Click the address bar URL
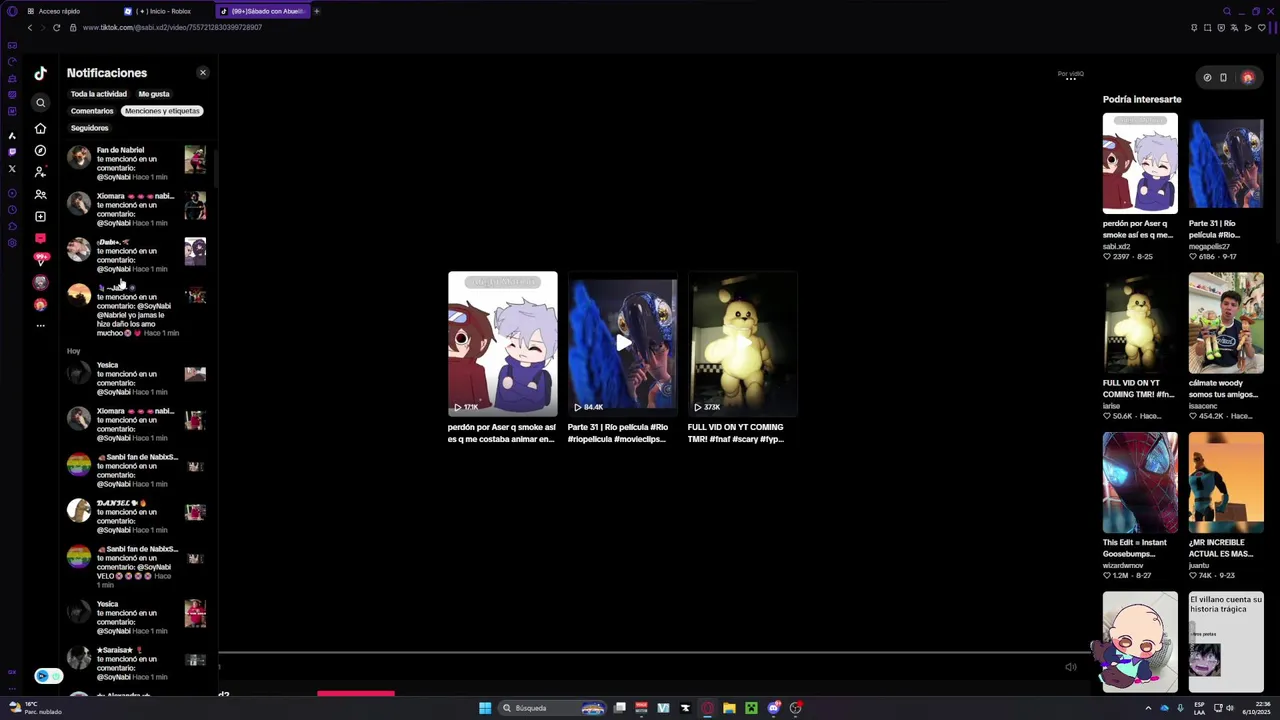Viewport: 1280px width, 720px height. 172,28
